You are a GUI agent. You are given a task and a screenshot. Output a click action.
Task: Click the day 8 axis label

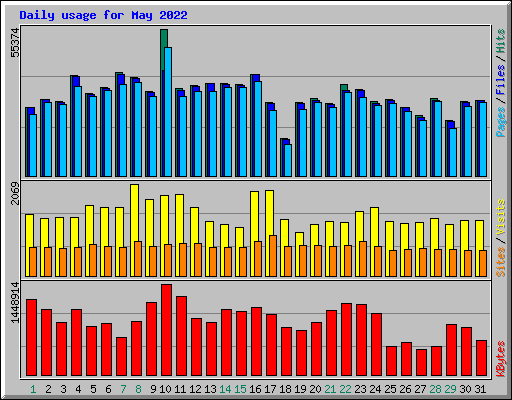coord(138,389)
